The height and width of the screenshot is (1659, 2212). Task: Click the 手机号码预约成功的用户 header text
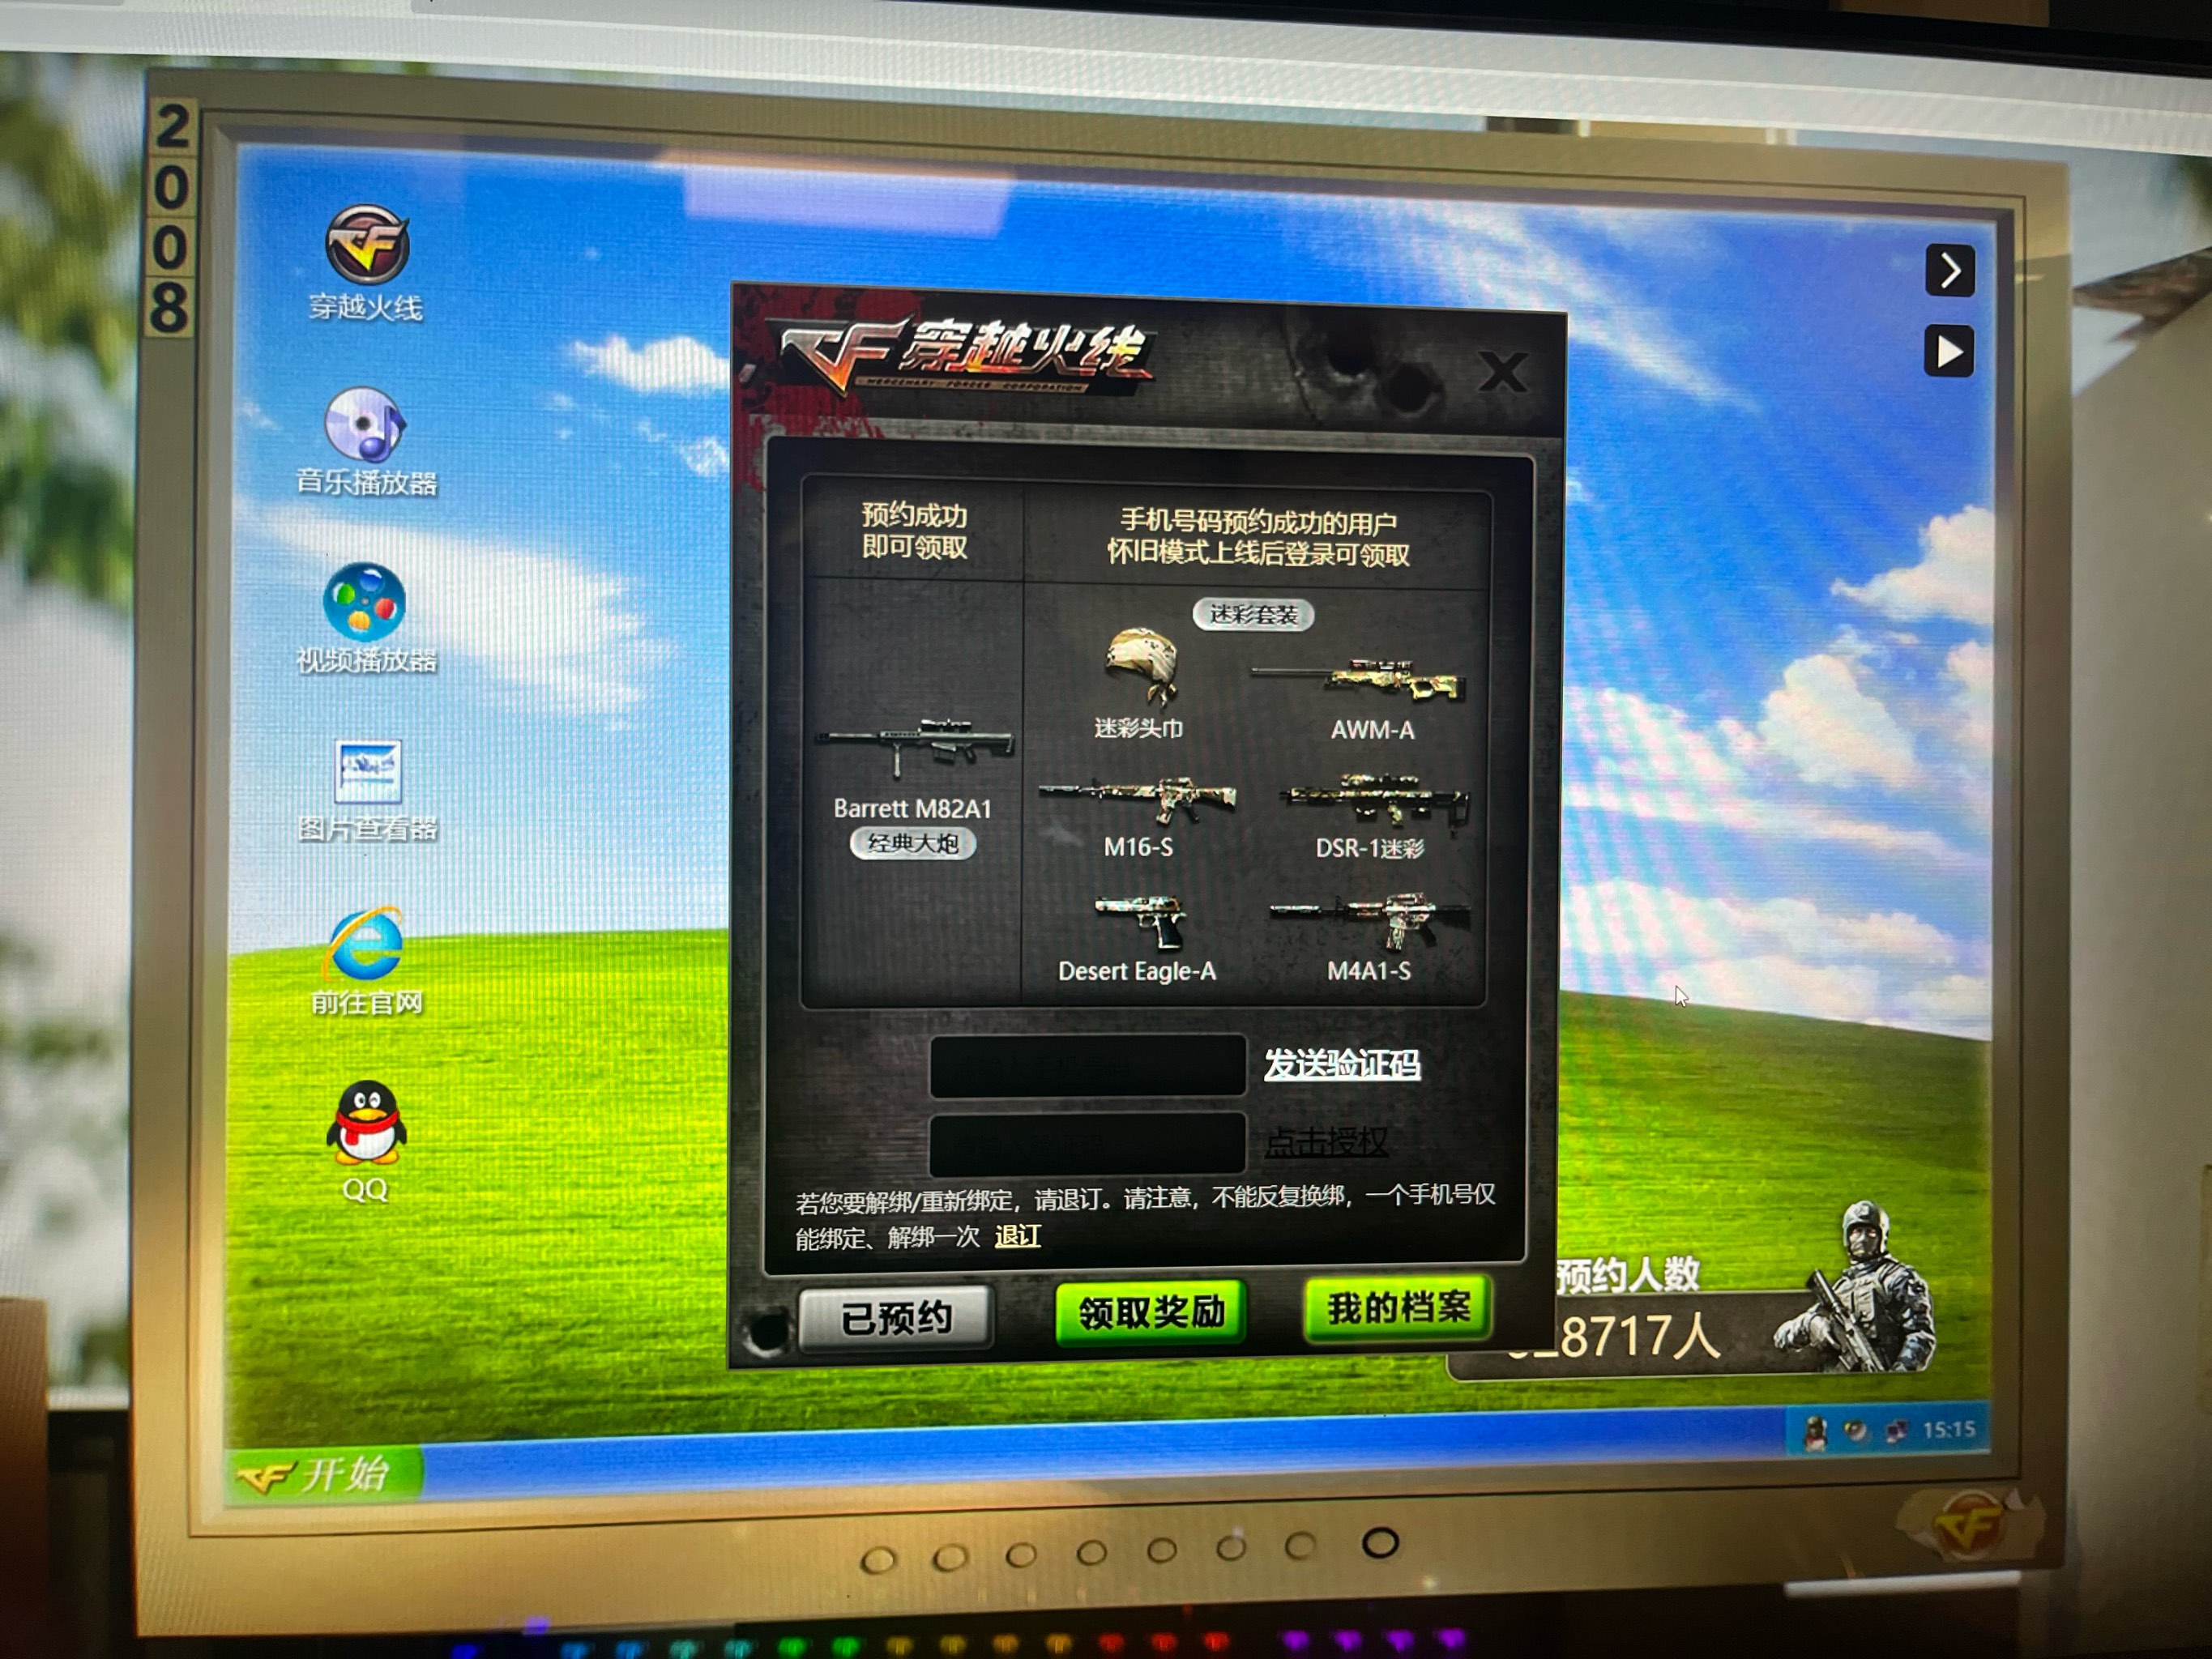(1258, 521)
